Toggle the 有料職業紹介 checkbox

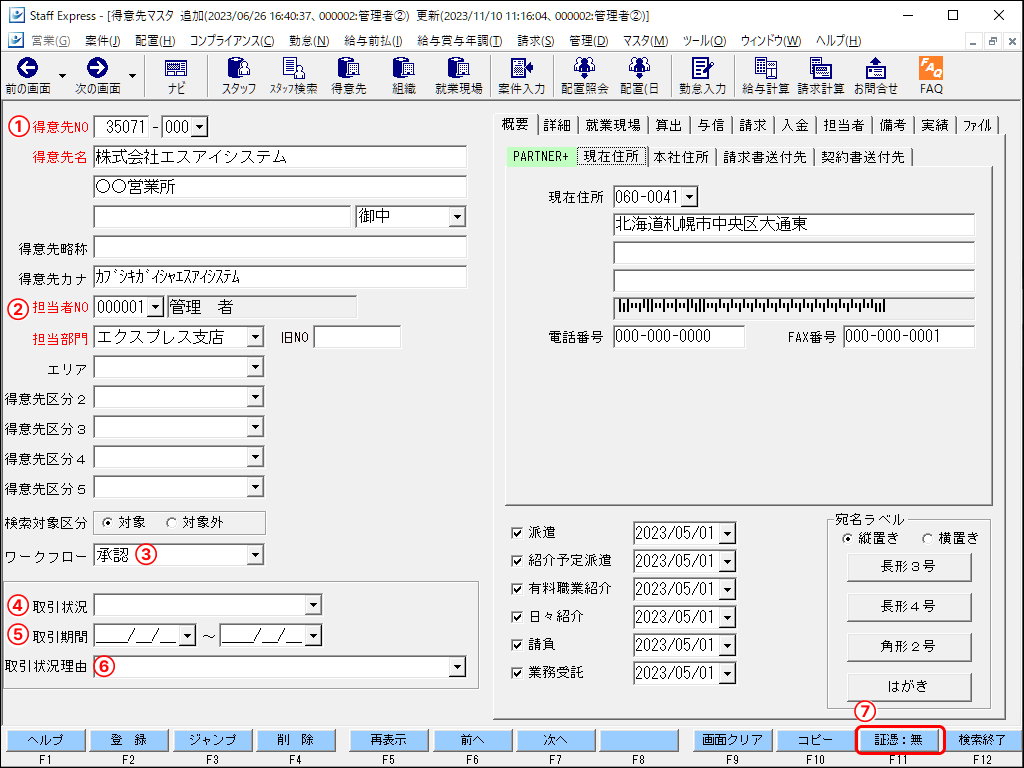(x=517, y=589)
